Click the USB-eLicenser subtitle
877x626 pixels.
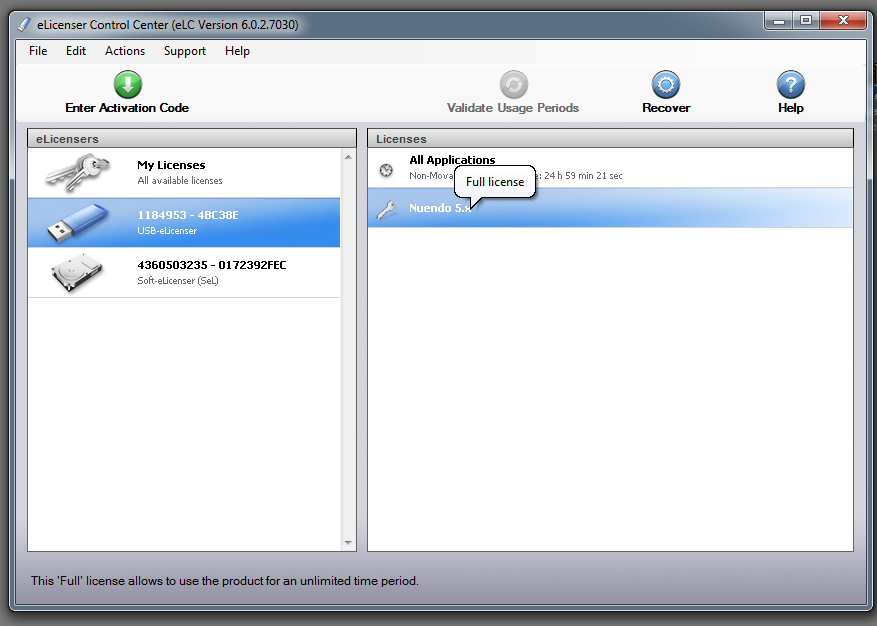(167, 230)
